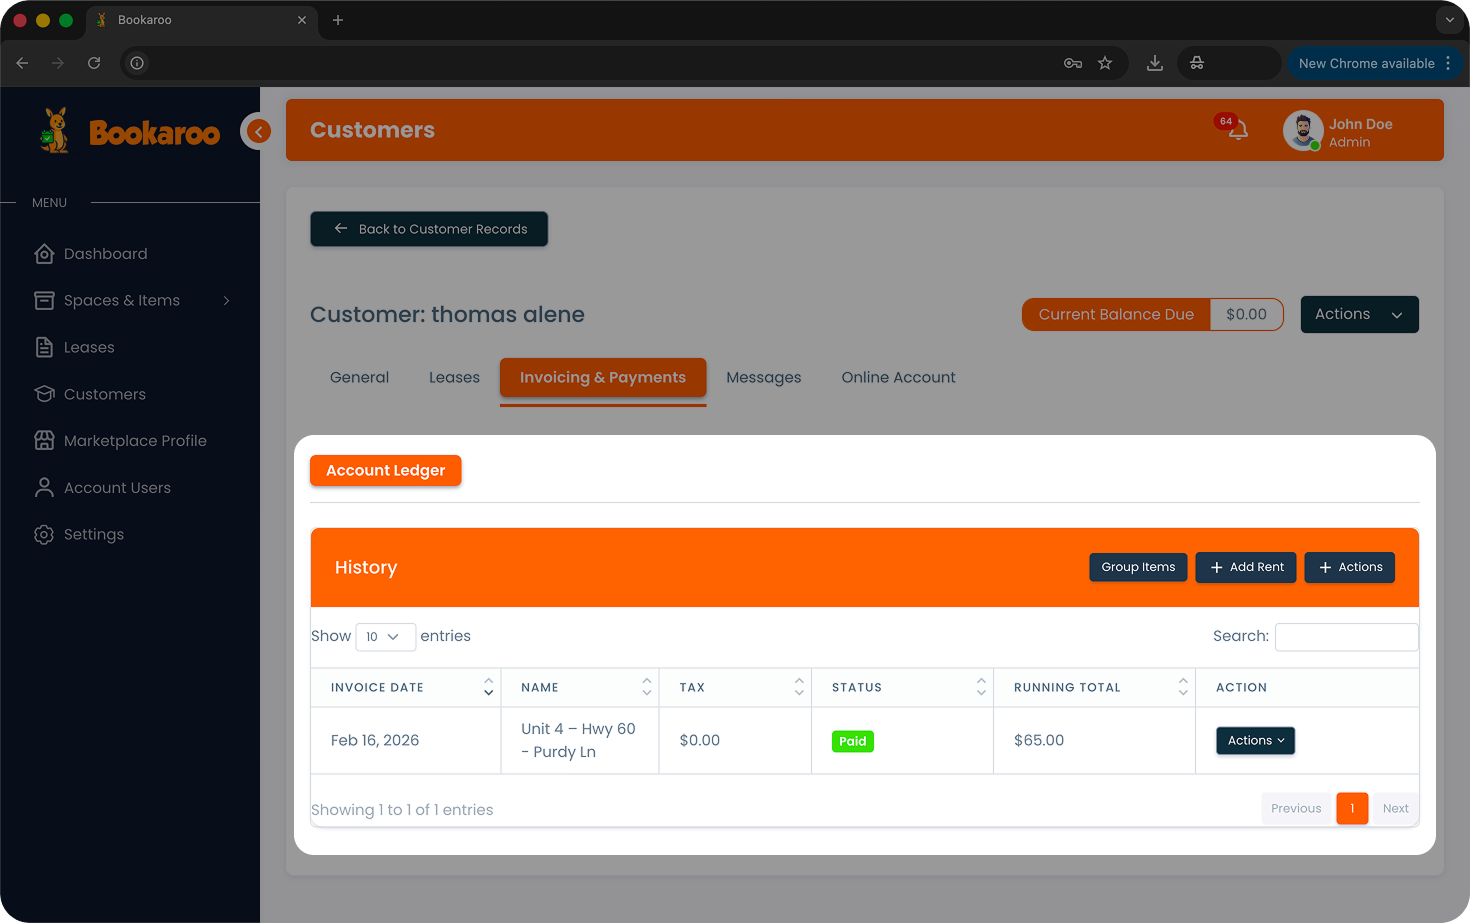Viewport: 1470px width, 923px height.
Task: Open Settings via the gear icon
Action: click(x=44, y=534)
